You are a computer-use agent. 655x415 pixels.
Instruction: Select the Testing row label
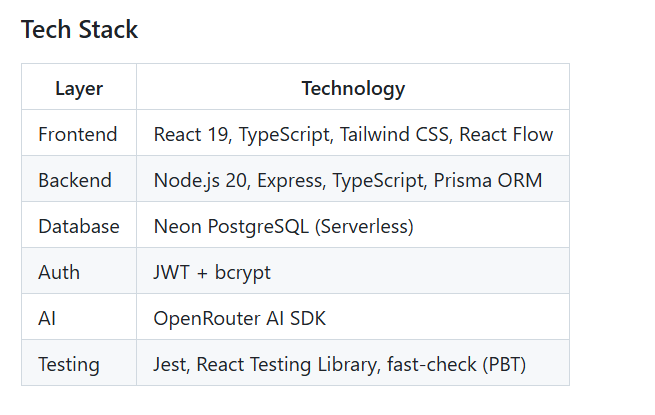[x=69, y=364]
